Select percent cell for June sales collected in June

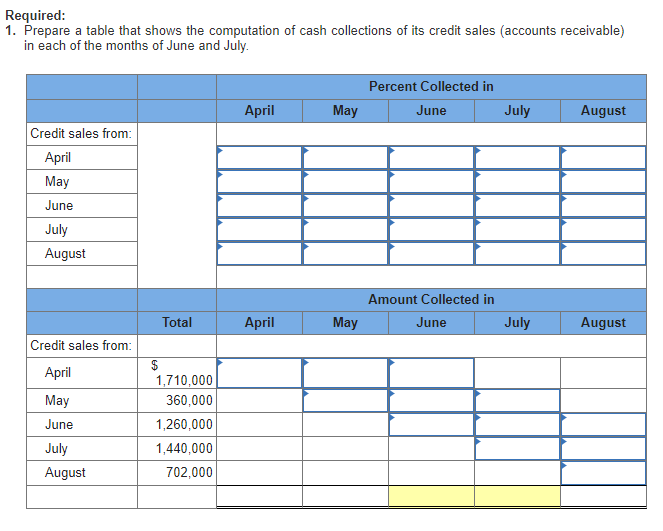click(431, 206)
